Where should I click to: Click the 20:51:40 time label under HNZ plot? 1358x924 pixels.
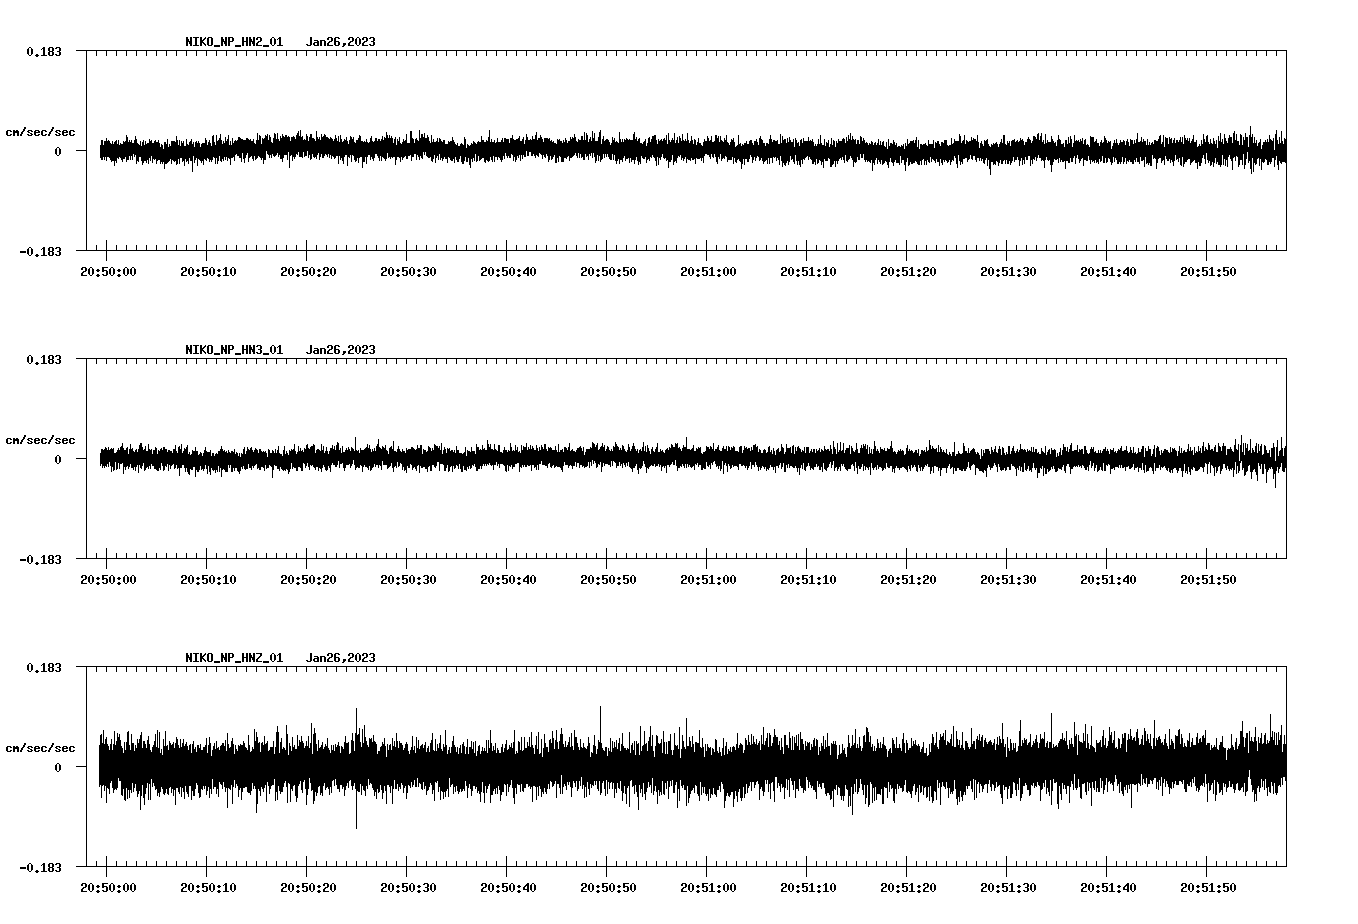pyautogui.click(x=1108, y=888)
